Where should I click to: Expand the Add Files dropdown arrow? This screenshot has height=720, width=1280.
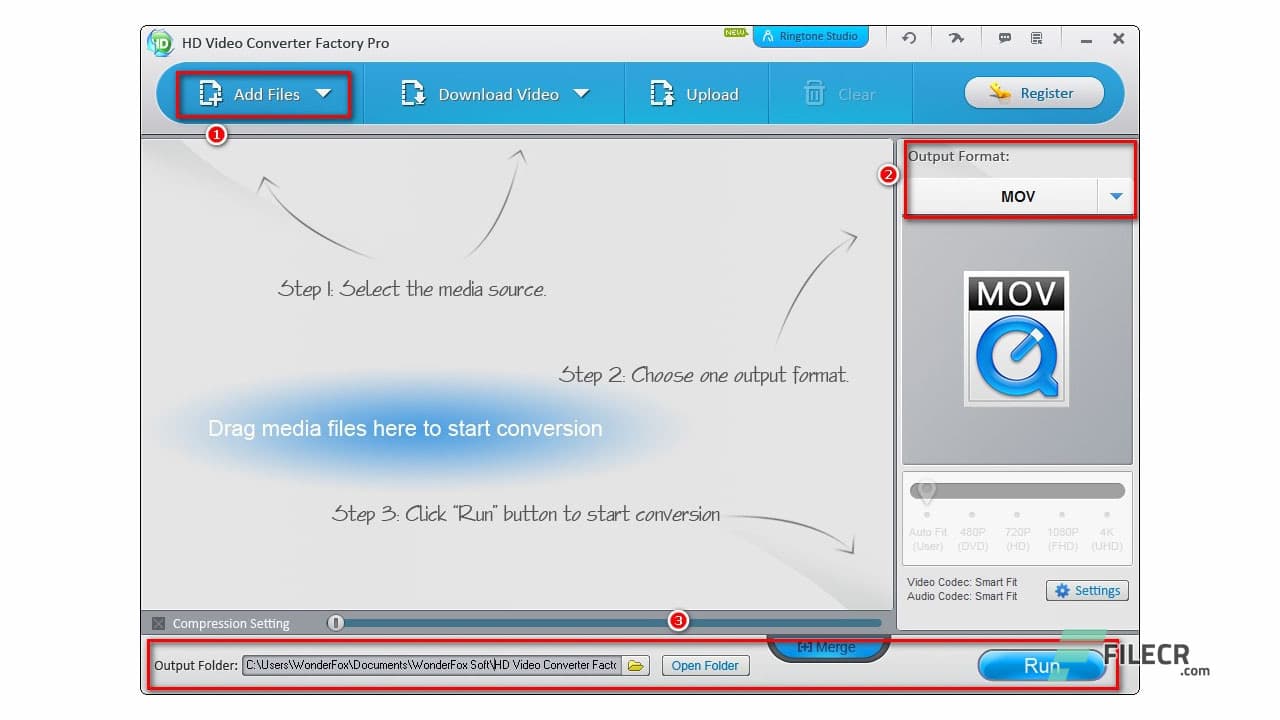pyautogui.click(x=323, y=93)
